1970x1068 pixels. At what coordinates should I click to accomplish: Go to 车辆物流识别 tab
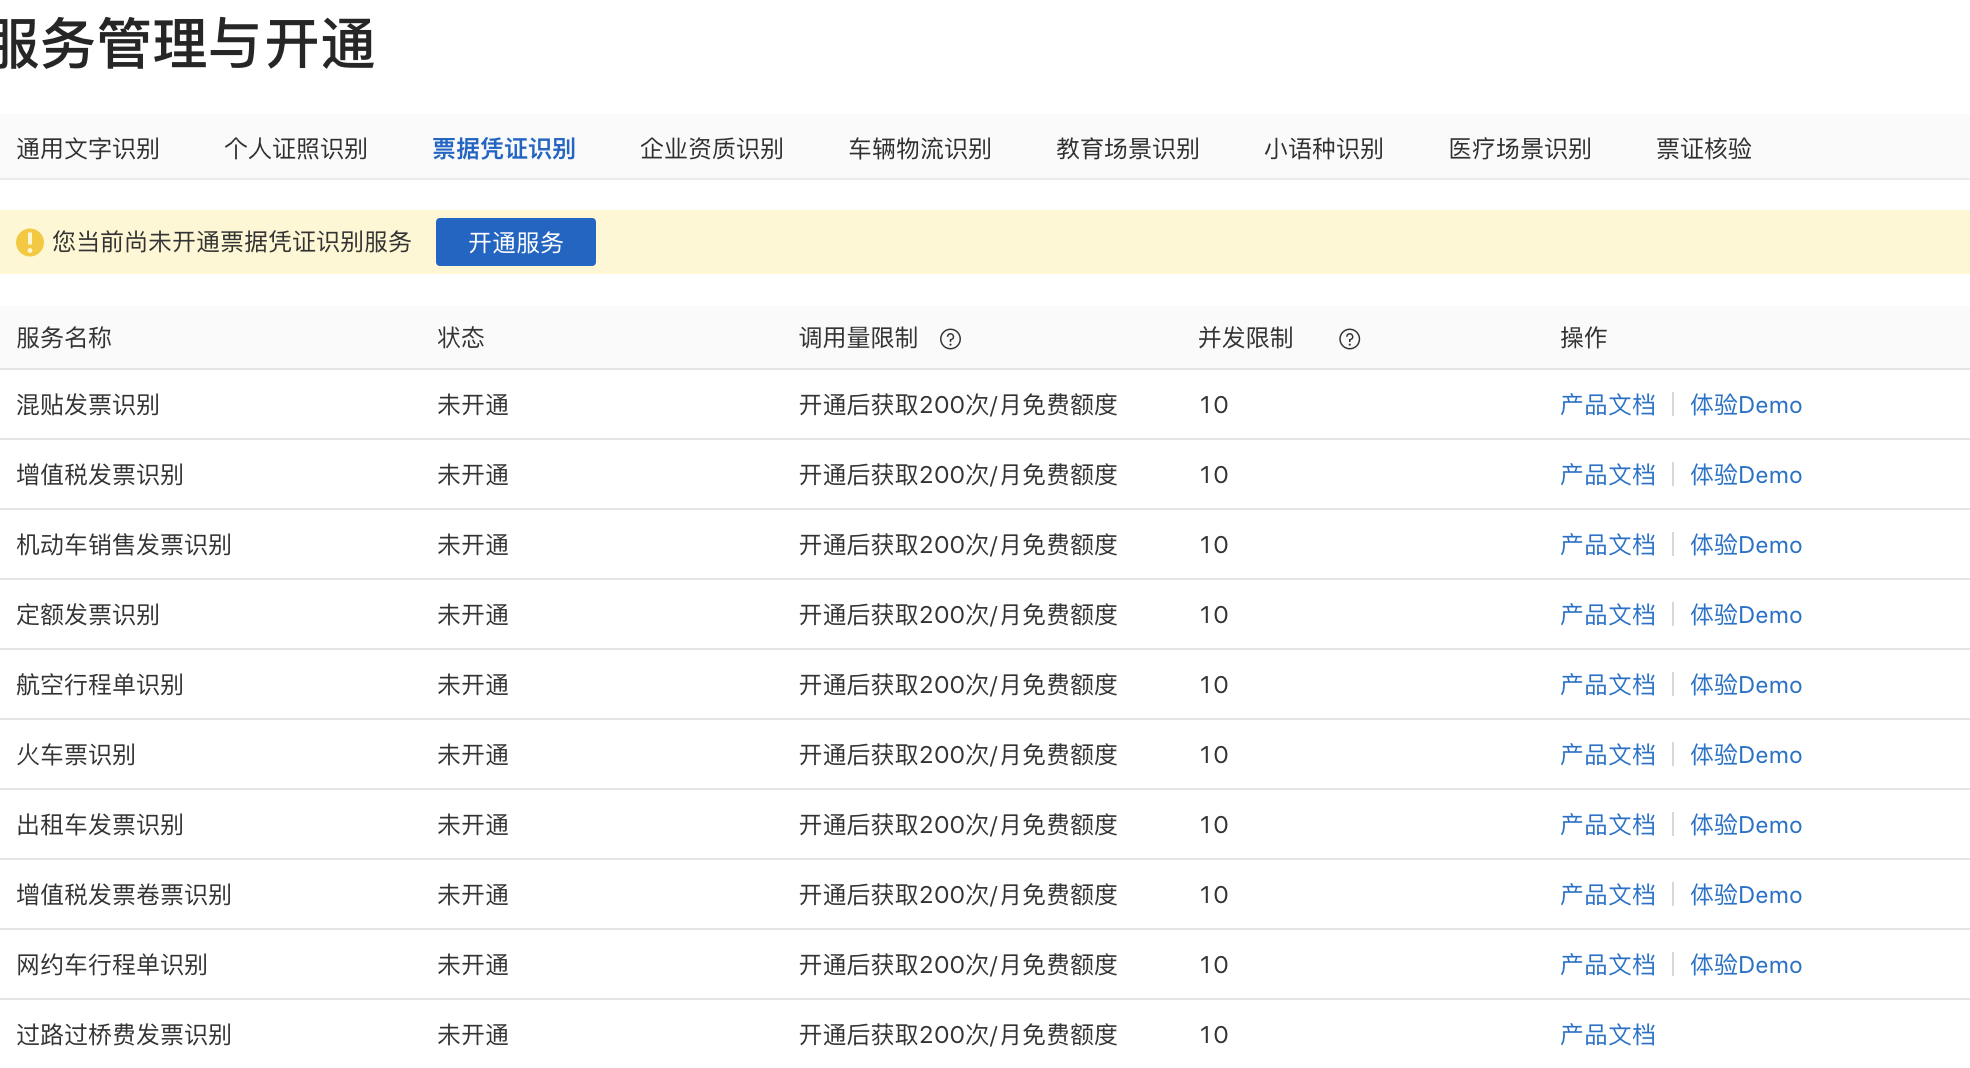(x=920, y=149)
